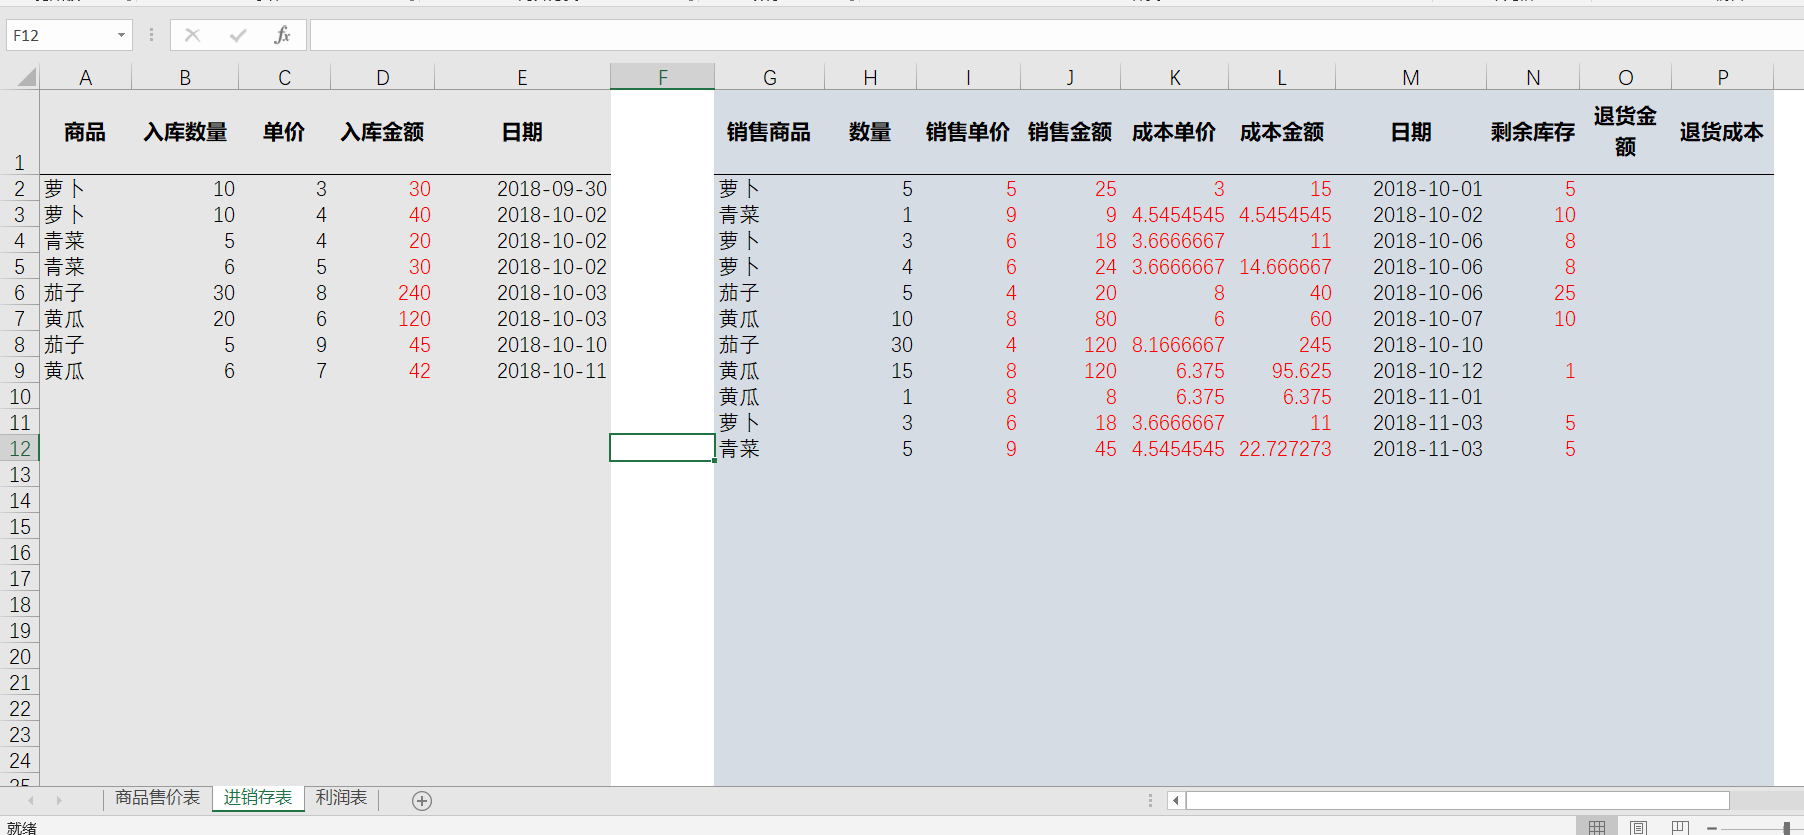Open the Insert Function fx dialog

click(x=282, y=35)
